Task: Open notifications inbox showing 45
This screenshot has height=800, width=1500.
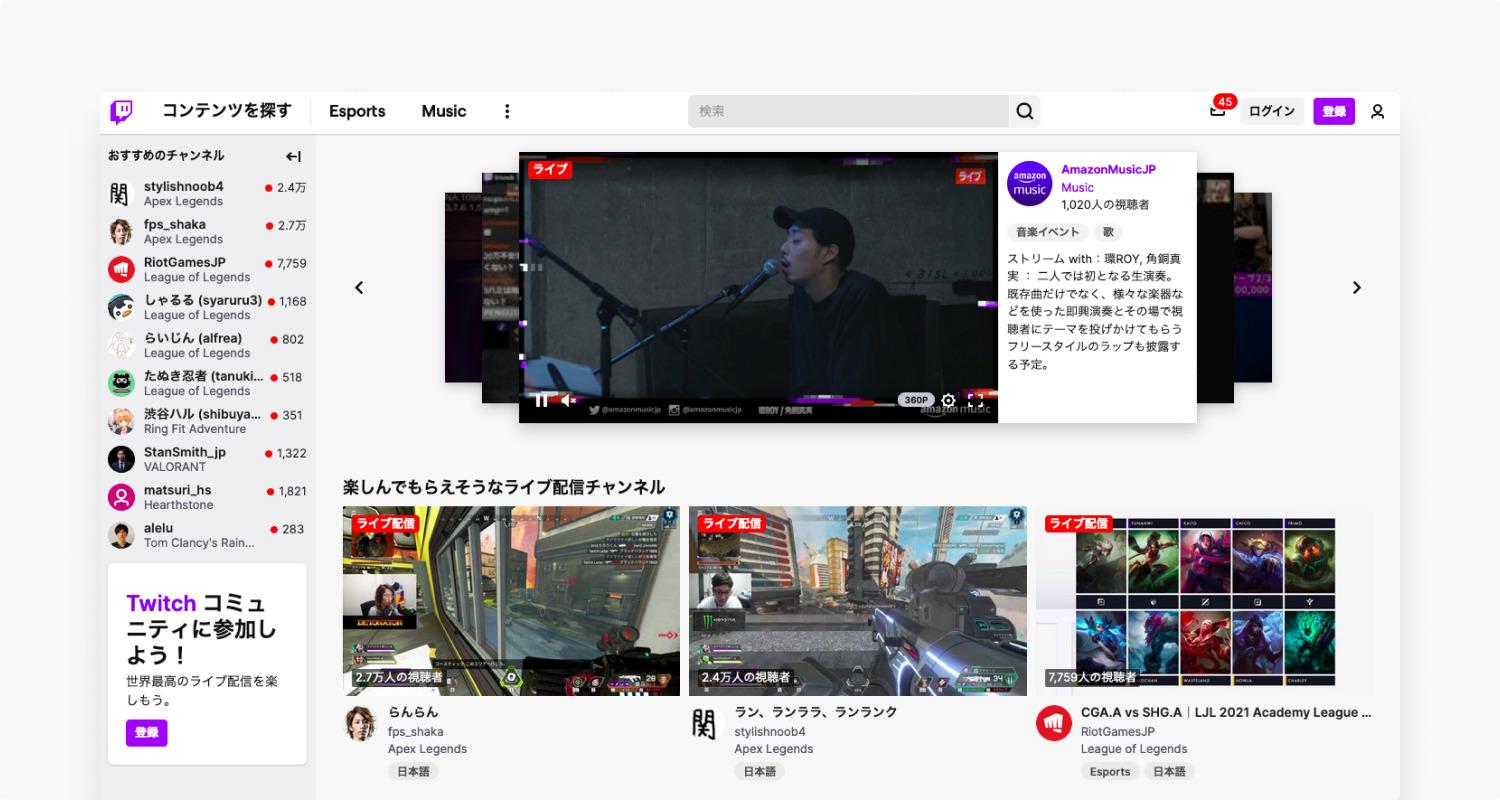Action: (x=1218, y=110)
